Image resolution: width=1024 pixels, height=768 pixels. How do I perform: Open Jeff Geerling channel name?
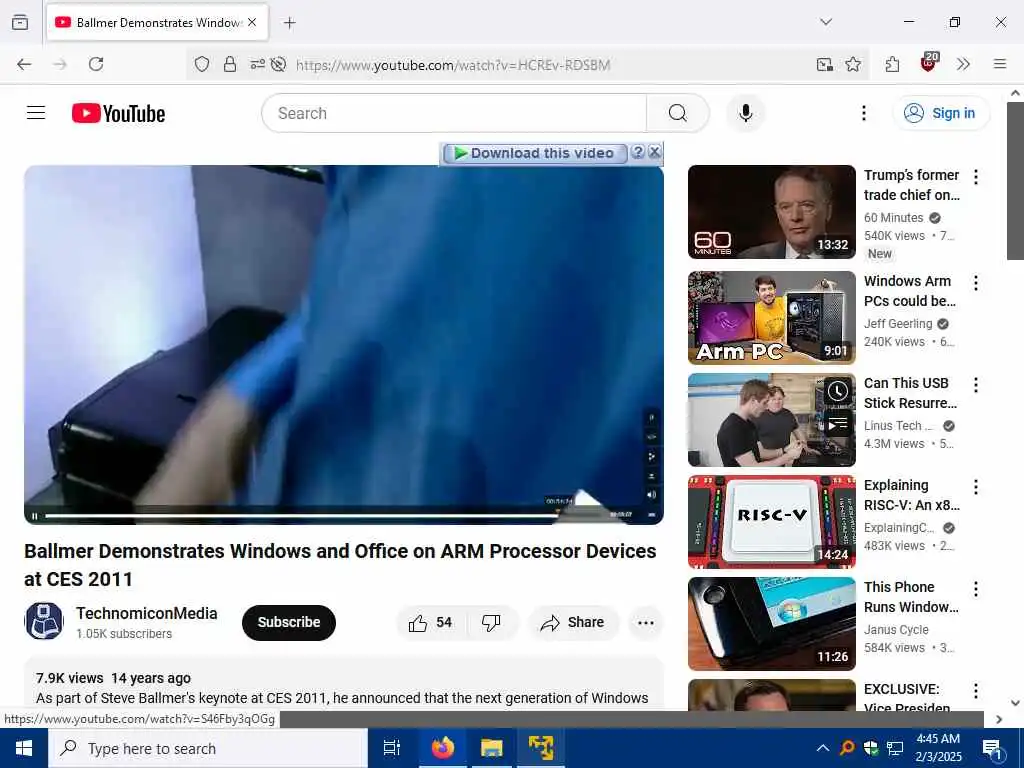coord(898,323)
